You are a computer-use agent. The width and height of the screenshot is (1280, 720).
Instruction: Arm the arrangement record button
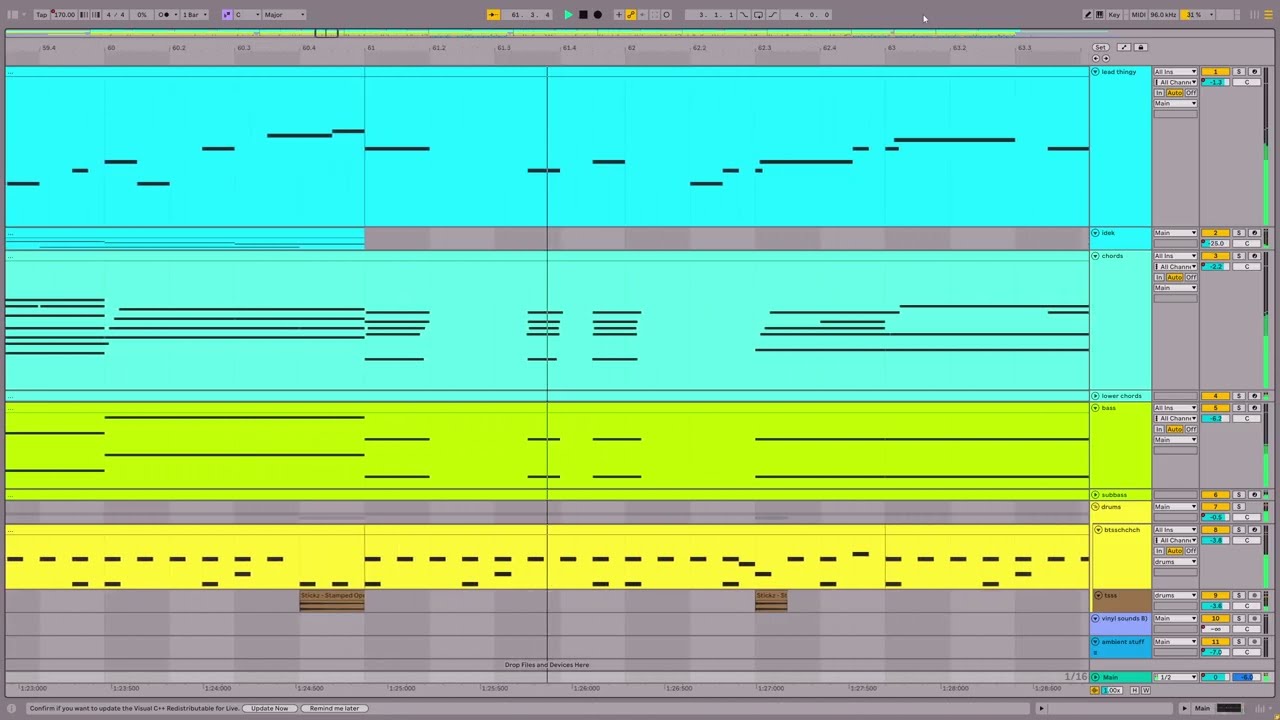pyautogui.click(x=598, y=14)
